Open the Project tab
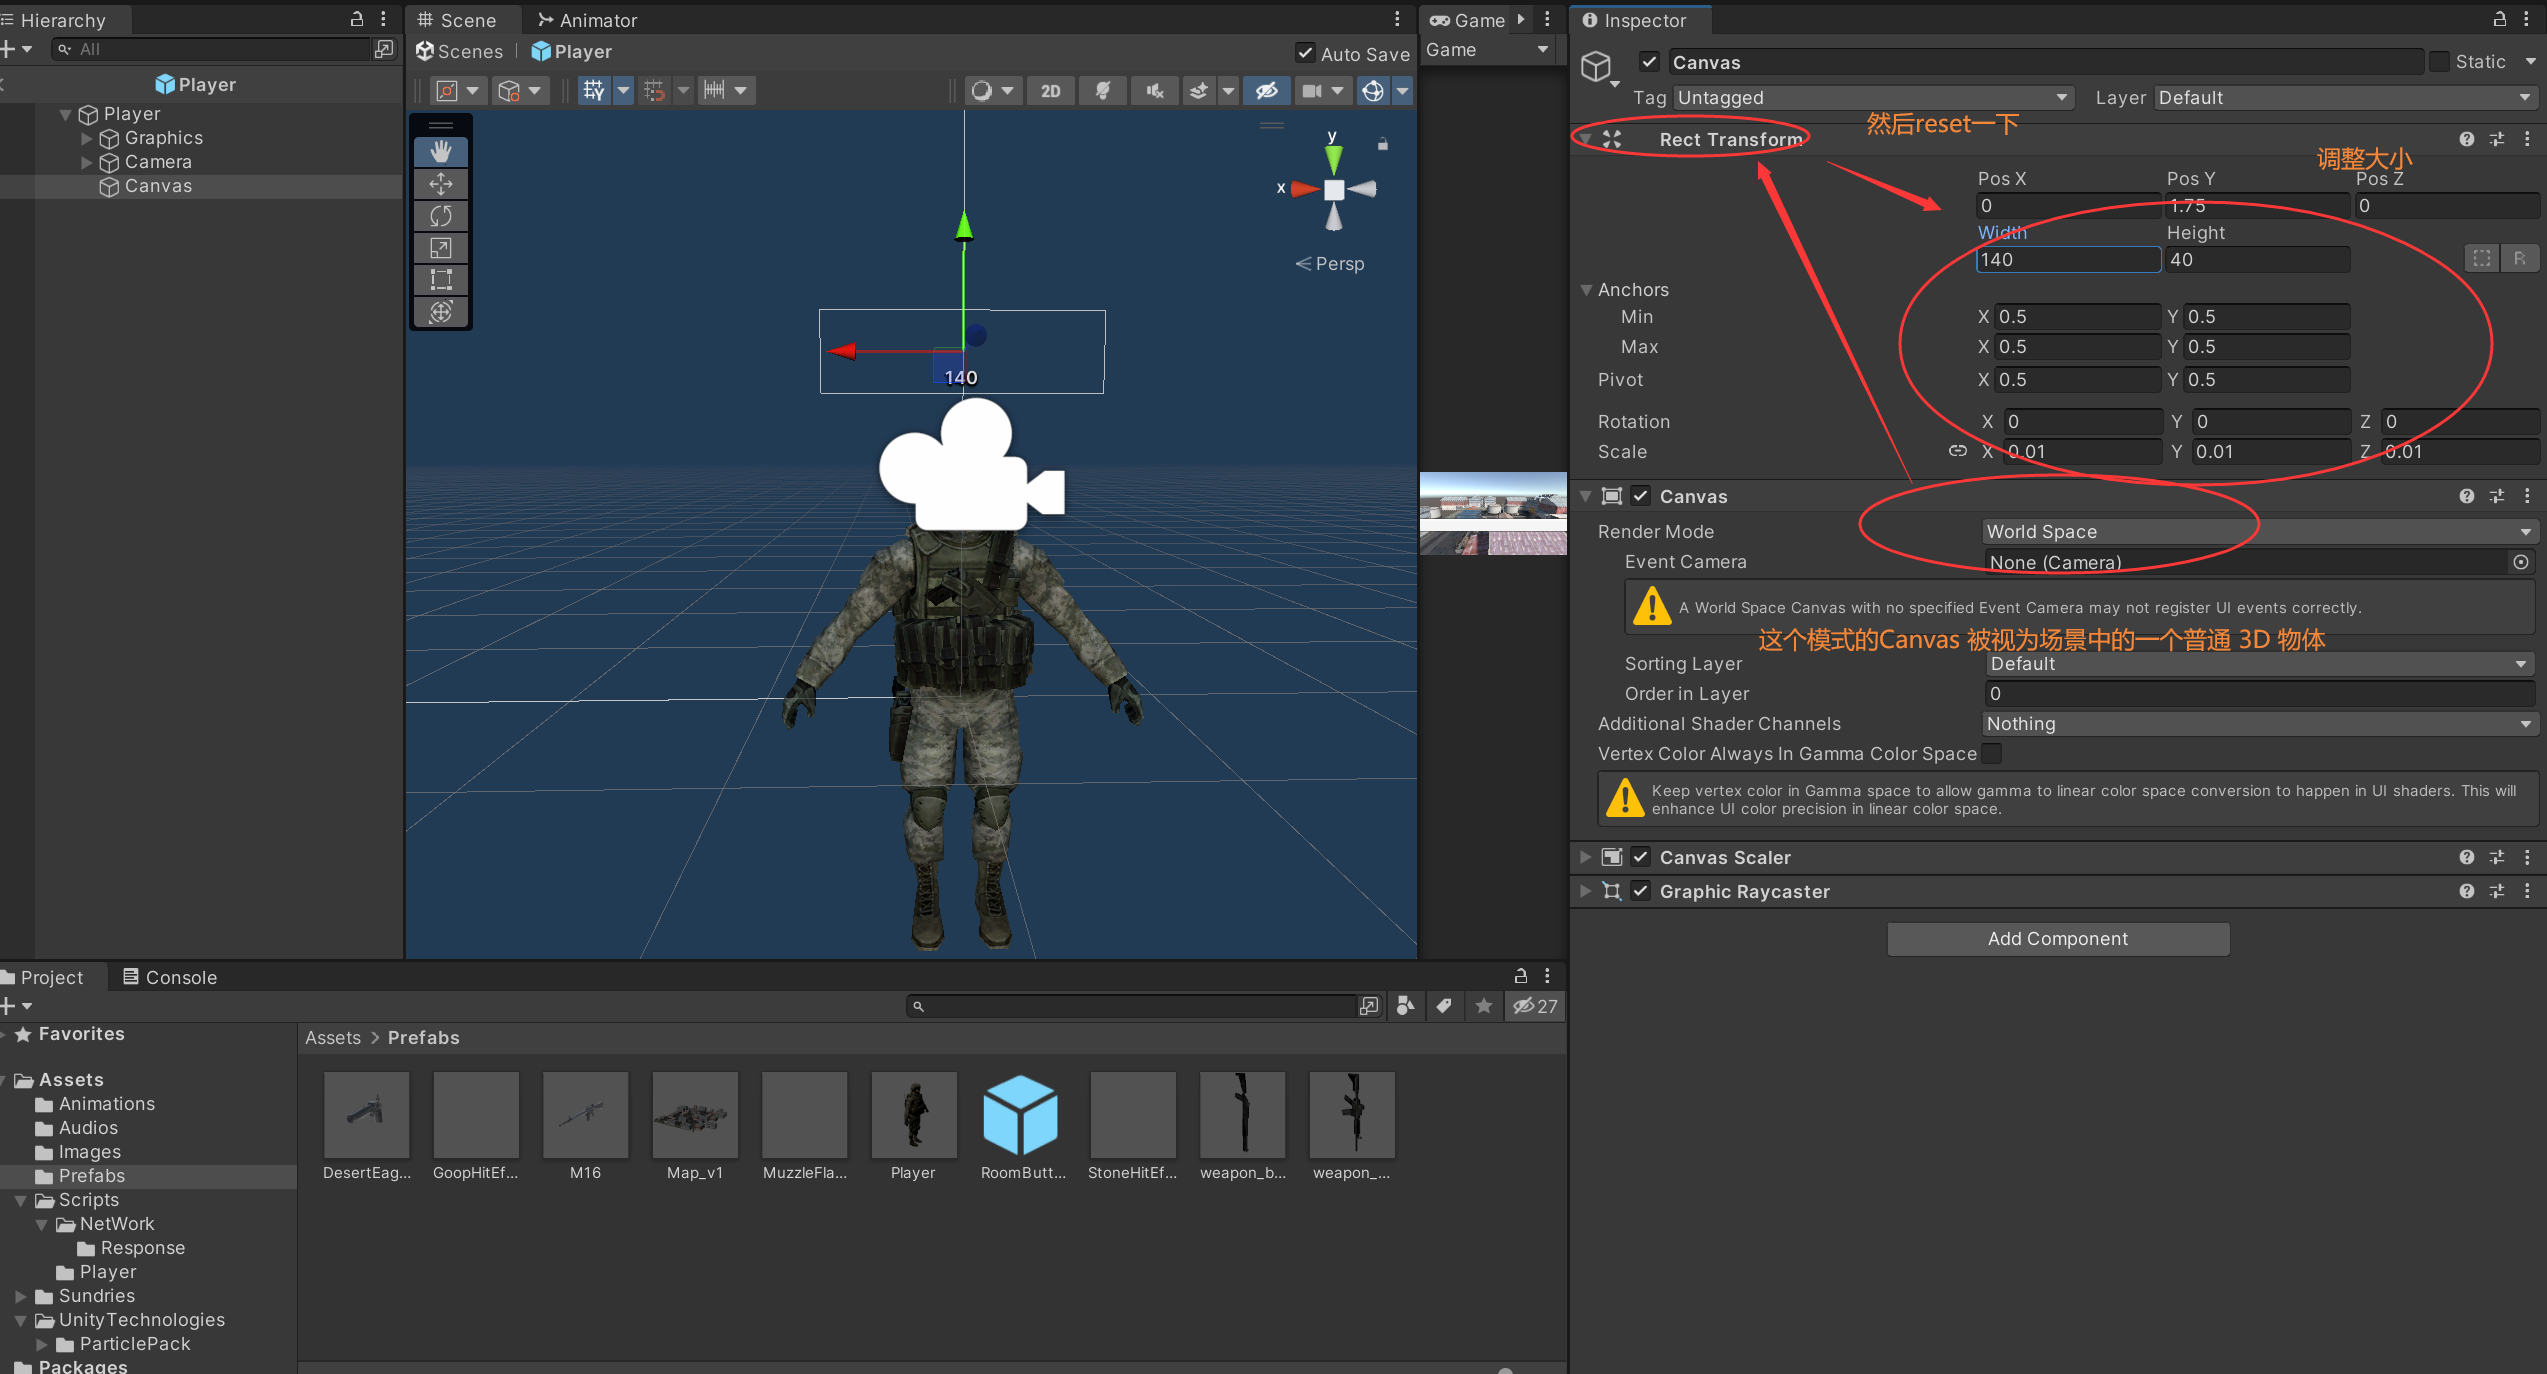Image resolution: width=2547 pixels, height=1374 pixels. 43,977
